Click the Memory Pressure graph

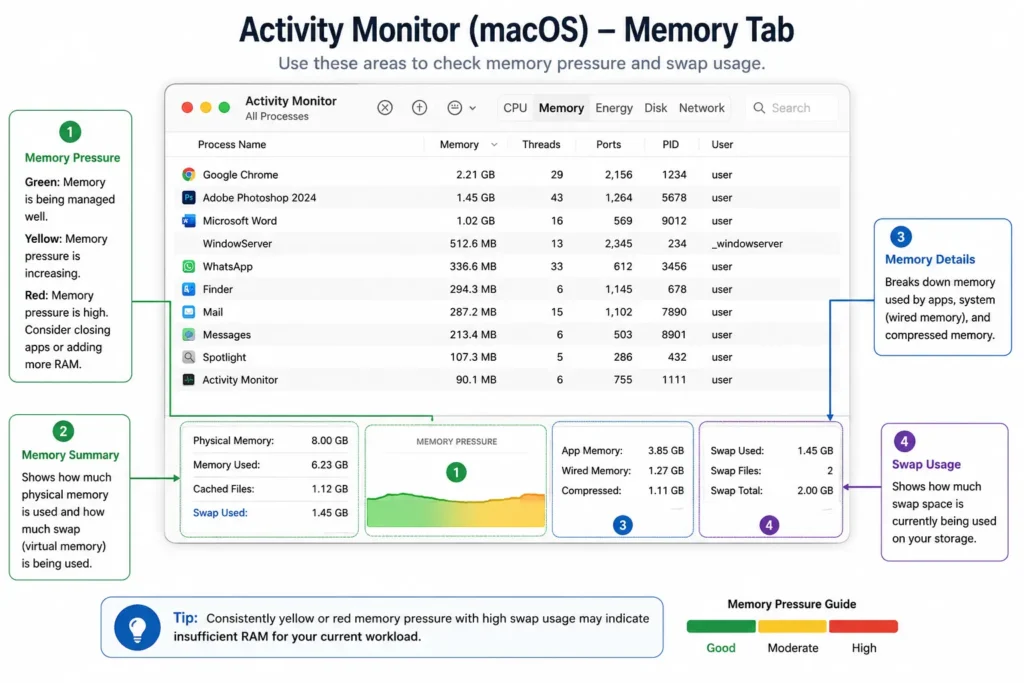[x=456, y=509]
